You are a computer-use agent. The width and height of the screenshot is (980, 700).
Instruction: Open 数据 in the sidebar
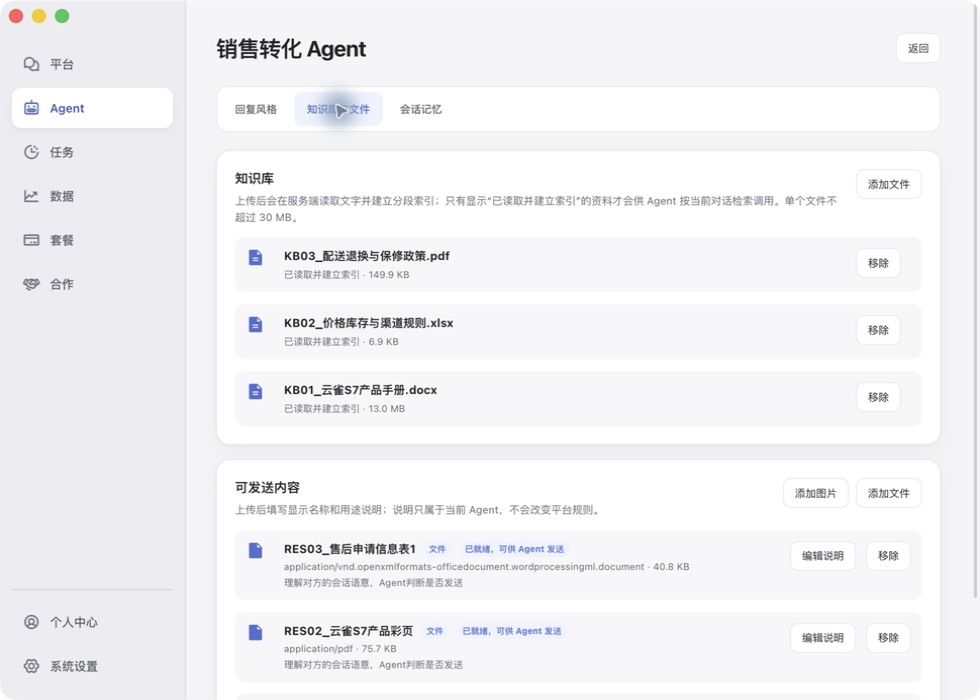(92, 196)
